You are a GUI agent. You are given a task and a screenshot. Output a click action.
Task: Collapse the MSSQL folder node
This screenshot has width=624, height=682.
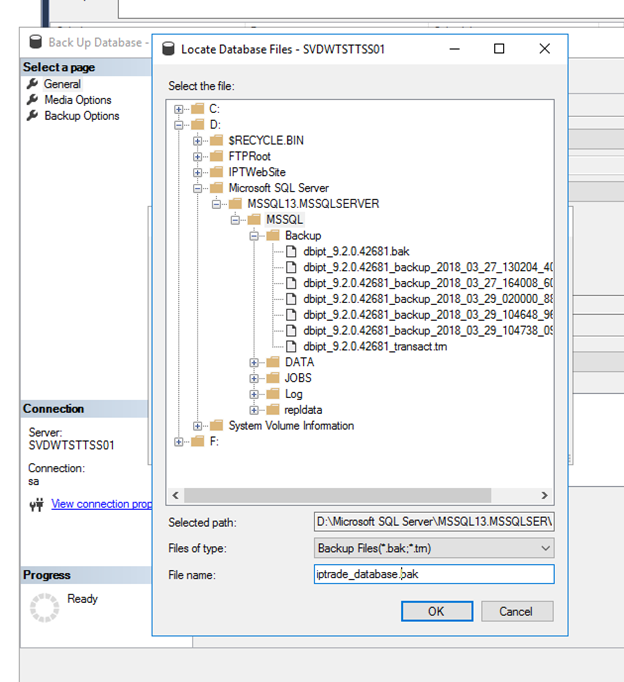[235, 220]
